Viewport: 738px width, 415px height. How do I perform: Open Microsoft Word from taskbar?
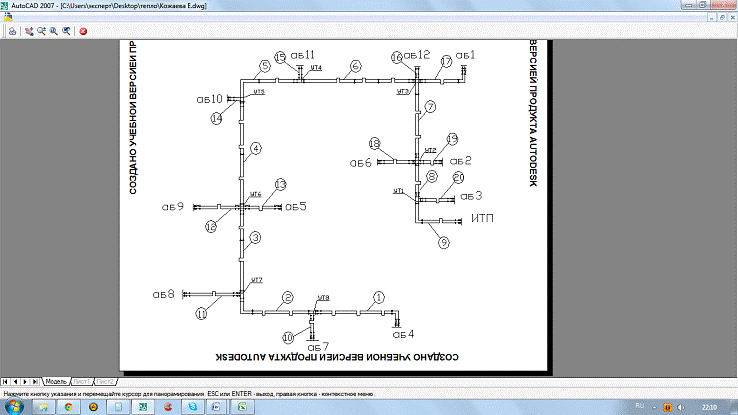tap(217, 407)
